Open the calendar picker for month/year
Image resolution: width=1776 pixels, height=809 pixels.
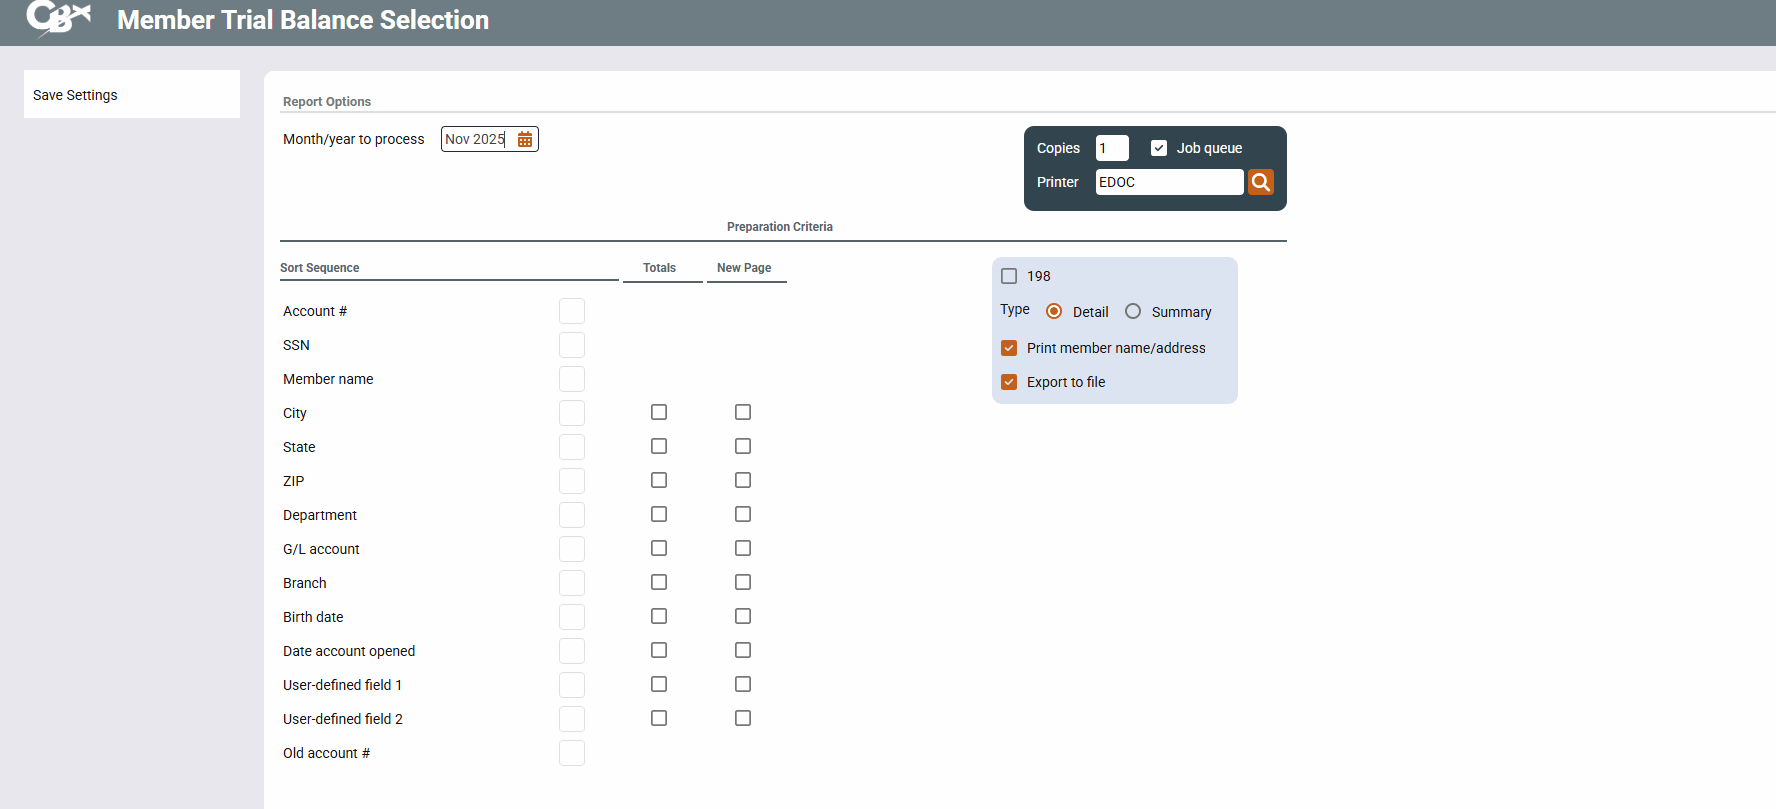[525, 139]
